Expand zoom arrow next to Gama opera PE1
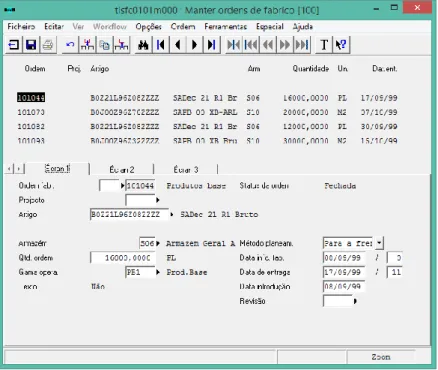Image resolution: width=438 pixels, height=370 pixels. coord(158,272)
